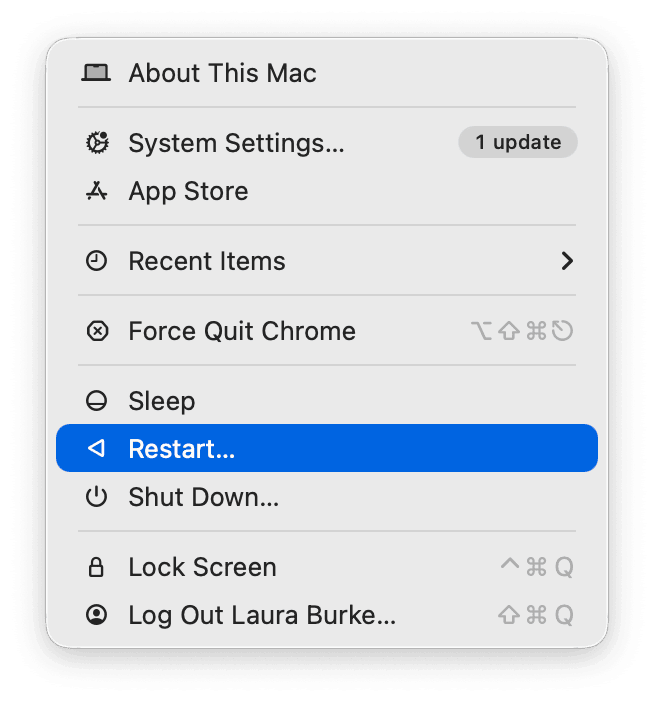
Task: Click the user icon beside Log Out
Action: pos(96,615)
